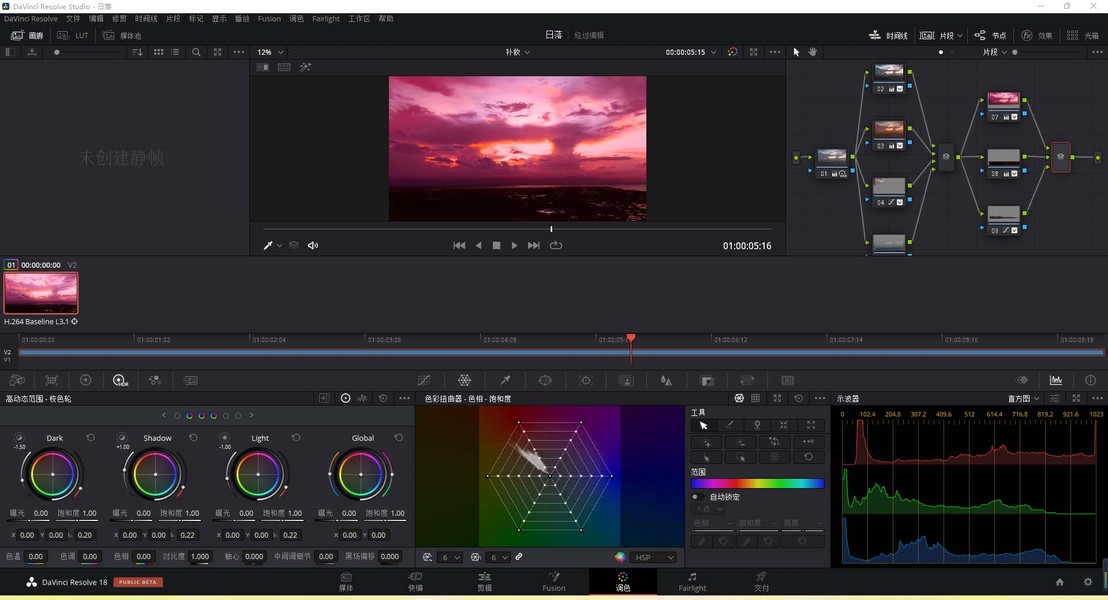Open the hue resolution 6 dropdown
Viewport: 1108px width, 600px height.
pos(450,558)
